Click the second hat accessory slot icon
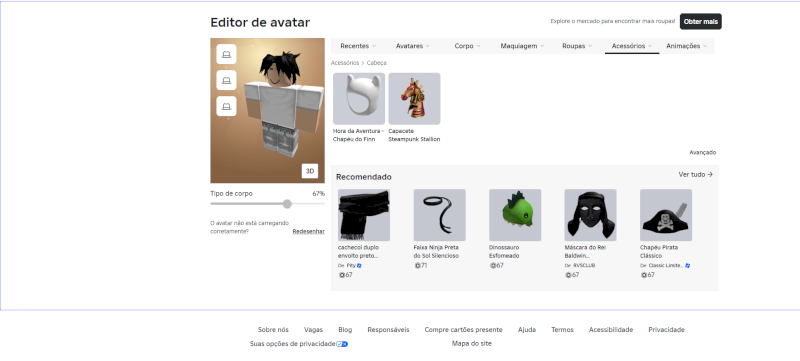 coord(226,80)
